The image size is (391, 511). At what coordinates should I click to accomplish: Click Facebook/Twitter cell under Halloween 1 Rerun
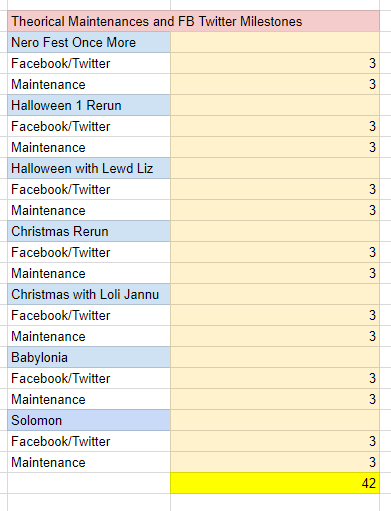pyautogui.click(x=89, y=126)
